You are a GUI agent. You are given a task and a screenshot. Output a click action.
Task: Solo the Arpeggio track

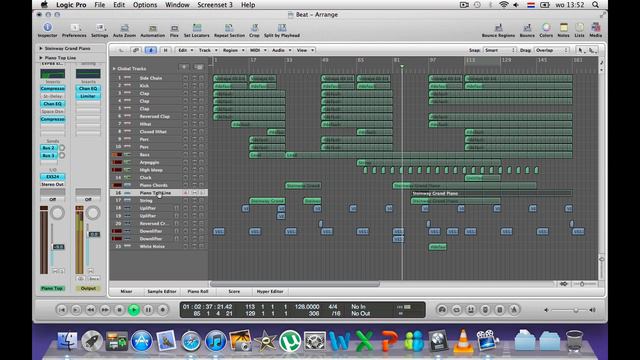pyautogui.click(x=201, y=162)
